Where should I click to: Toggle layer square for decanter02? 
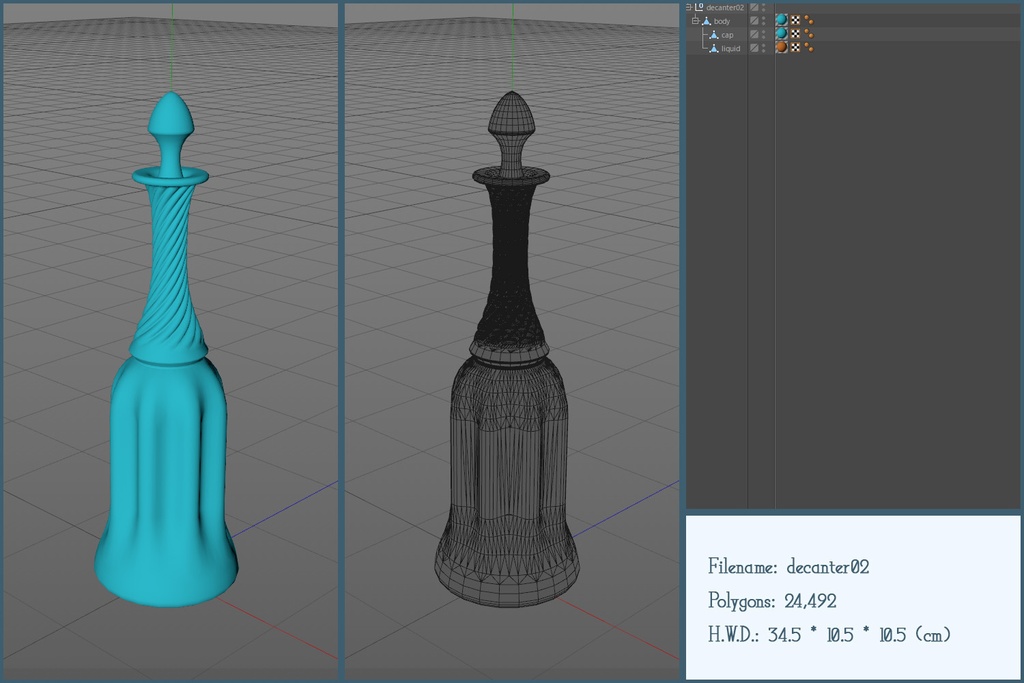pyautogui.click(x=754, y=7)
